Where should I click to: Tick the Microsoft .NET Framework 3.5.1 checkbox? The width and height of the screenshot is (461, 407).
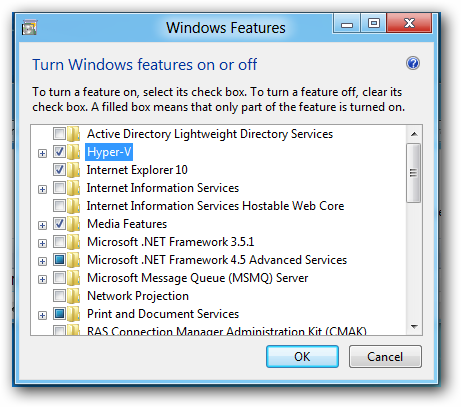(59, 242)
